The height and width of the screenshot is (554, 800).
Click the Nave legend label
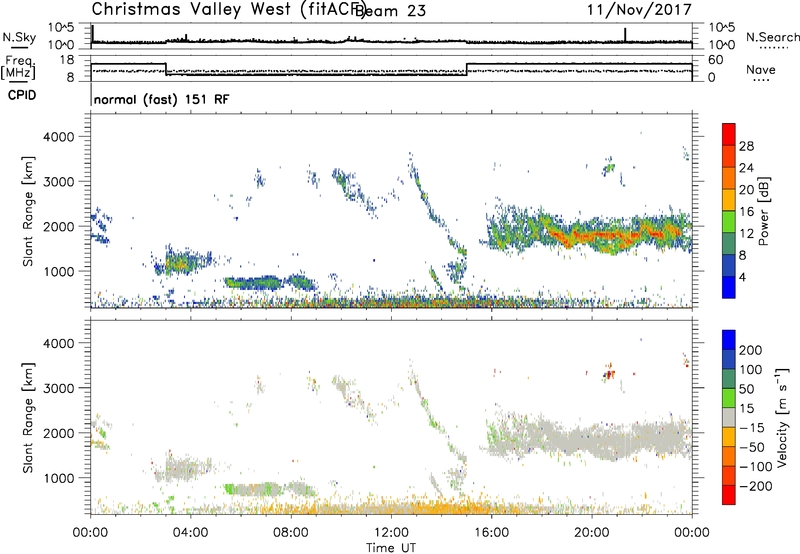[761, 70]
